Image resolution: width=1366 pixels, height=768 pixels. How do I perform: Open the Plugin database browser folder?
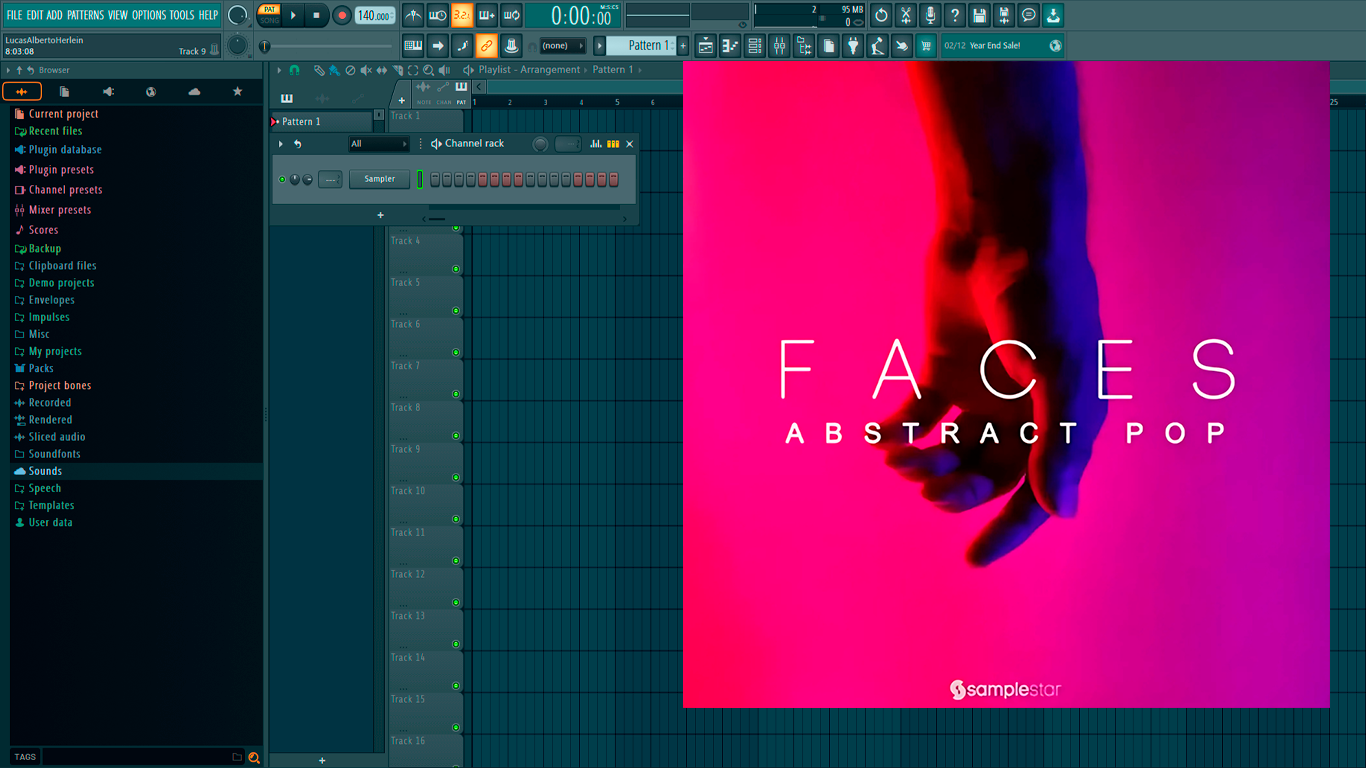click(x=58, y=150)
